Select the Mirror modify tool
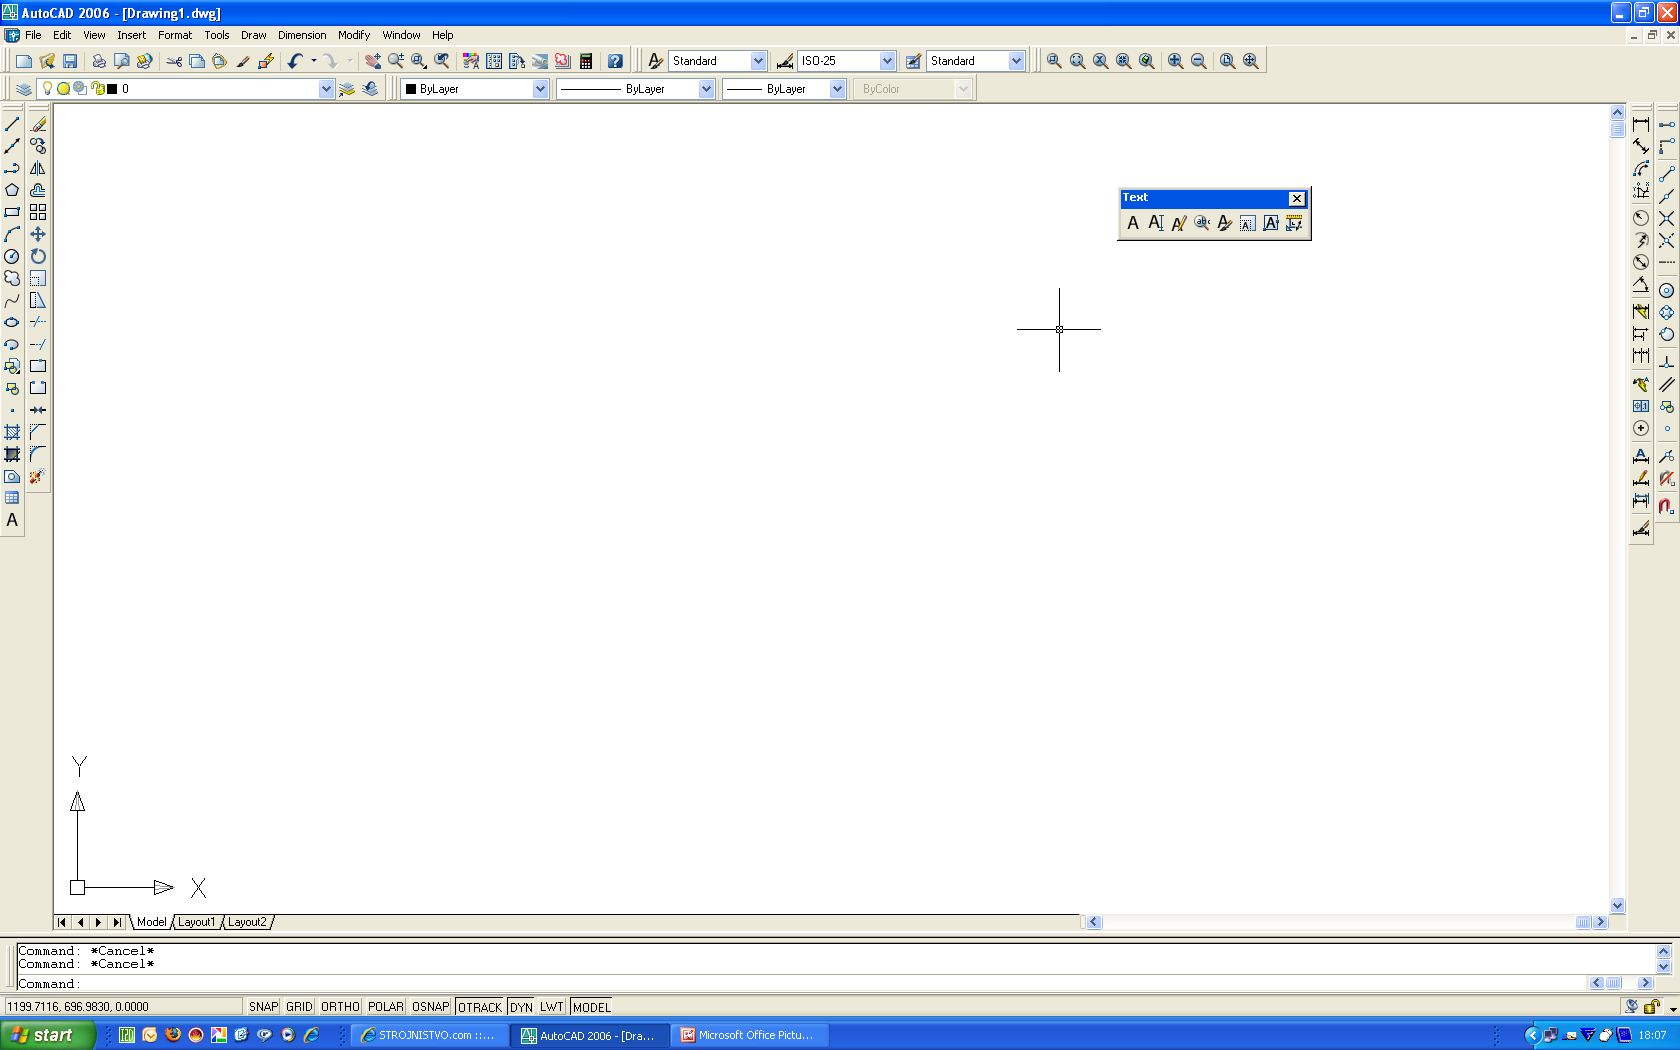The image size is (1680, 1050). [38, 168]
